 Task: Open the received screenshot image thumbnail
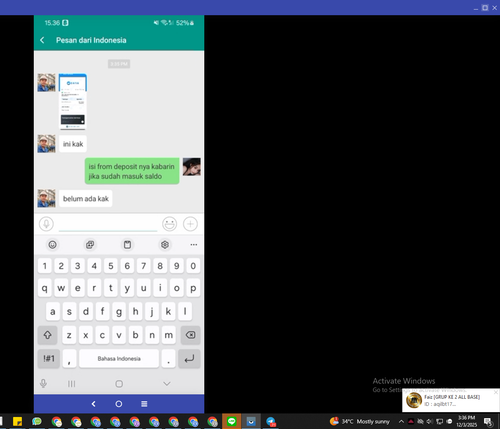click(x=73, y=102)
